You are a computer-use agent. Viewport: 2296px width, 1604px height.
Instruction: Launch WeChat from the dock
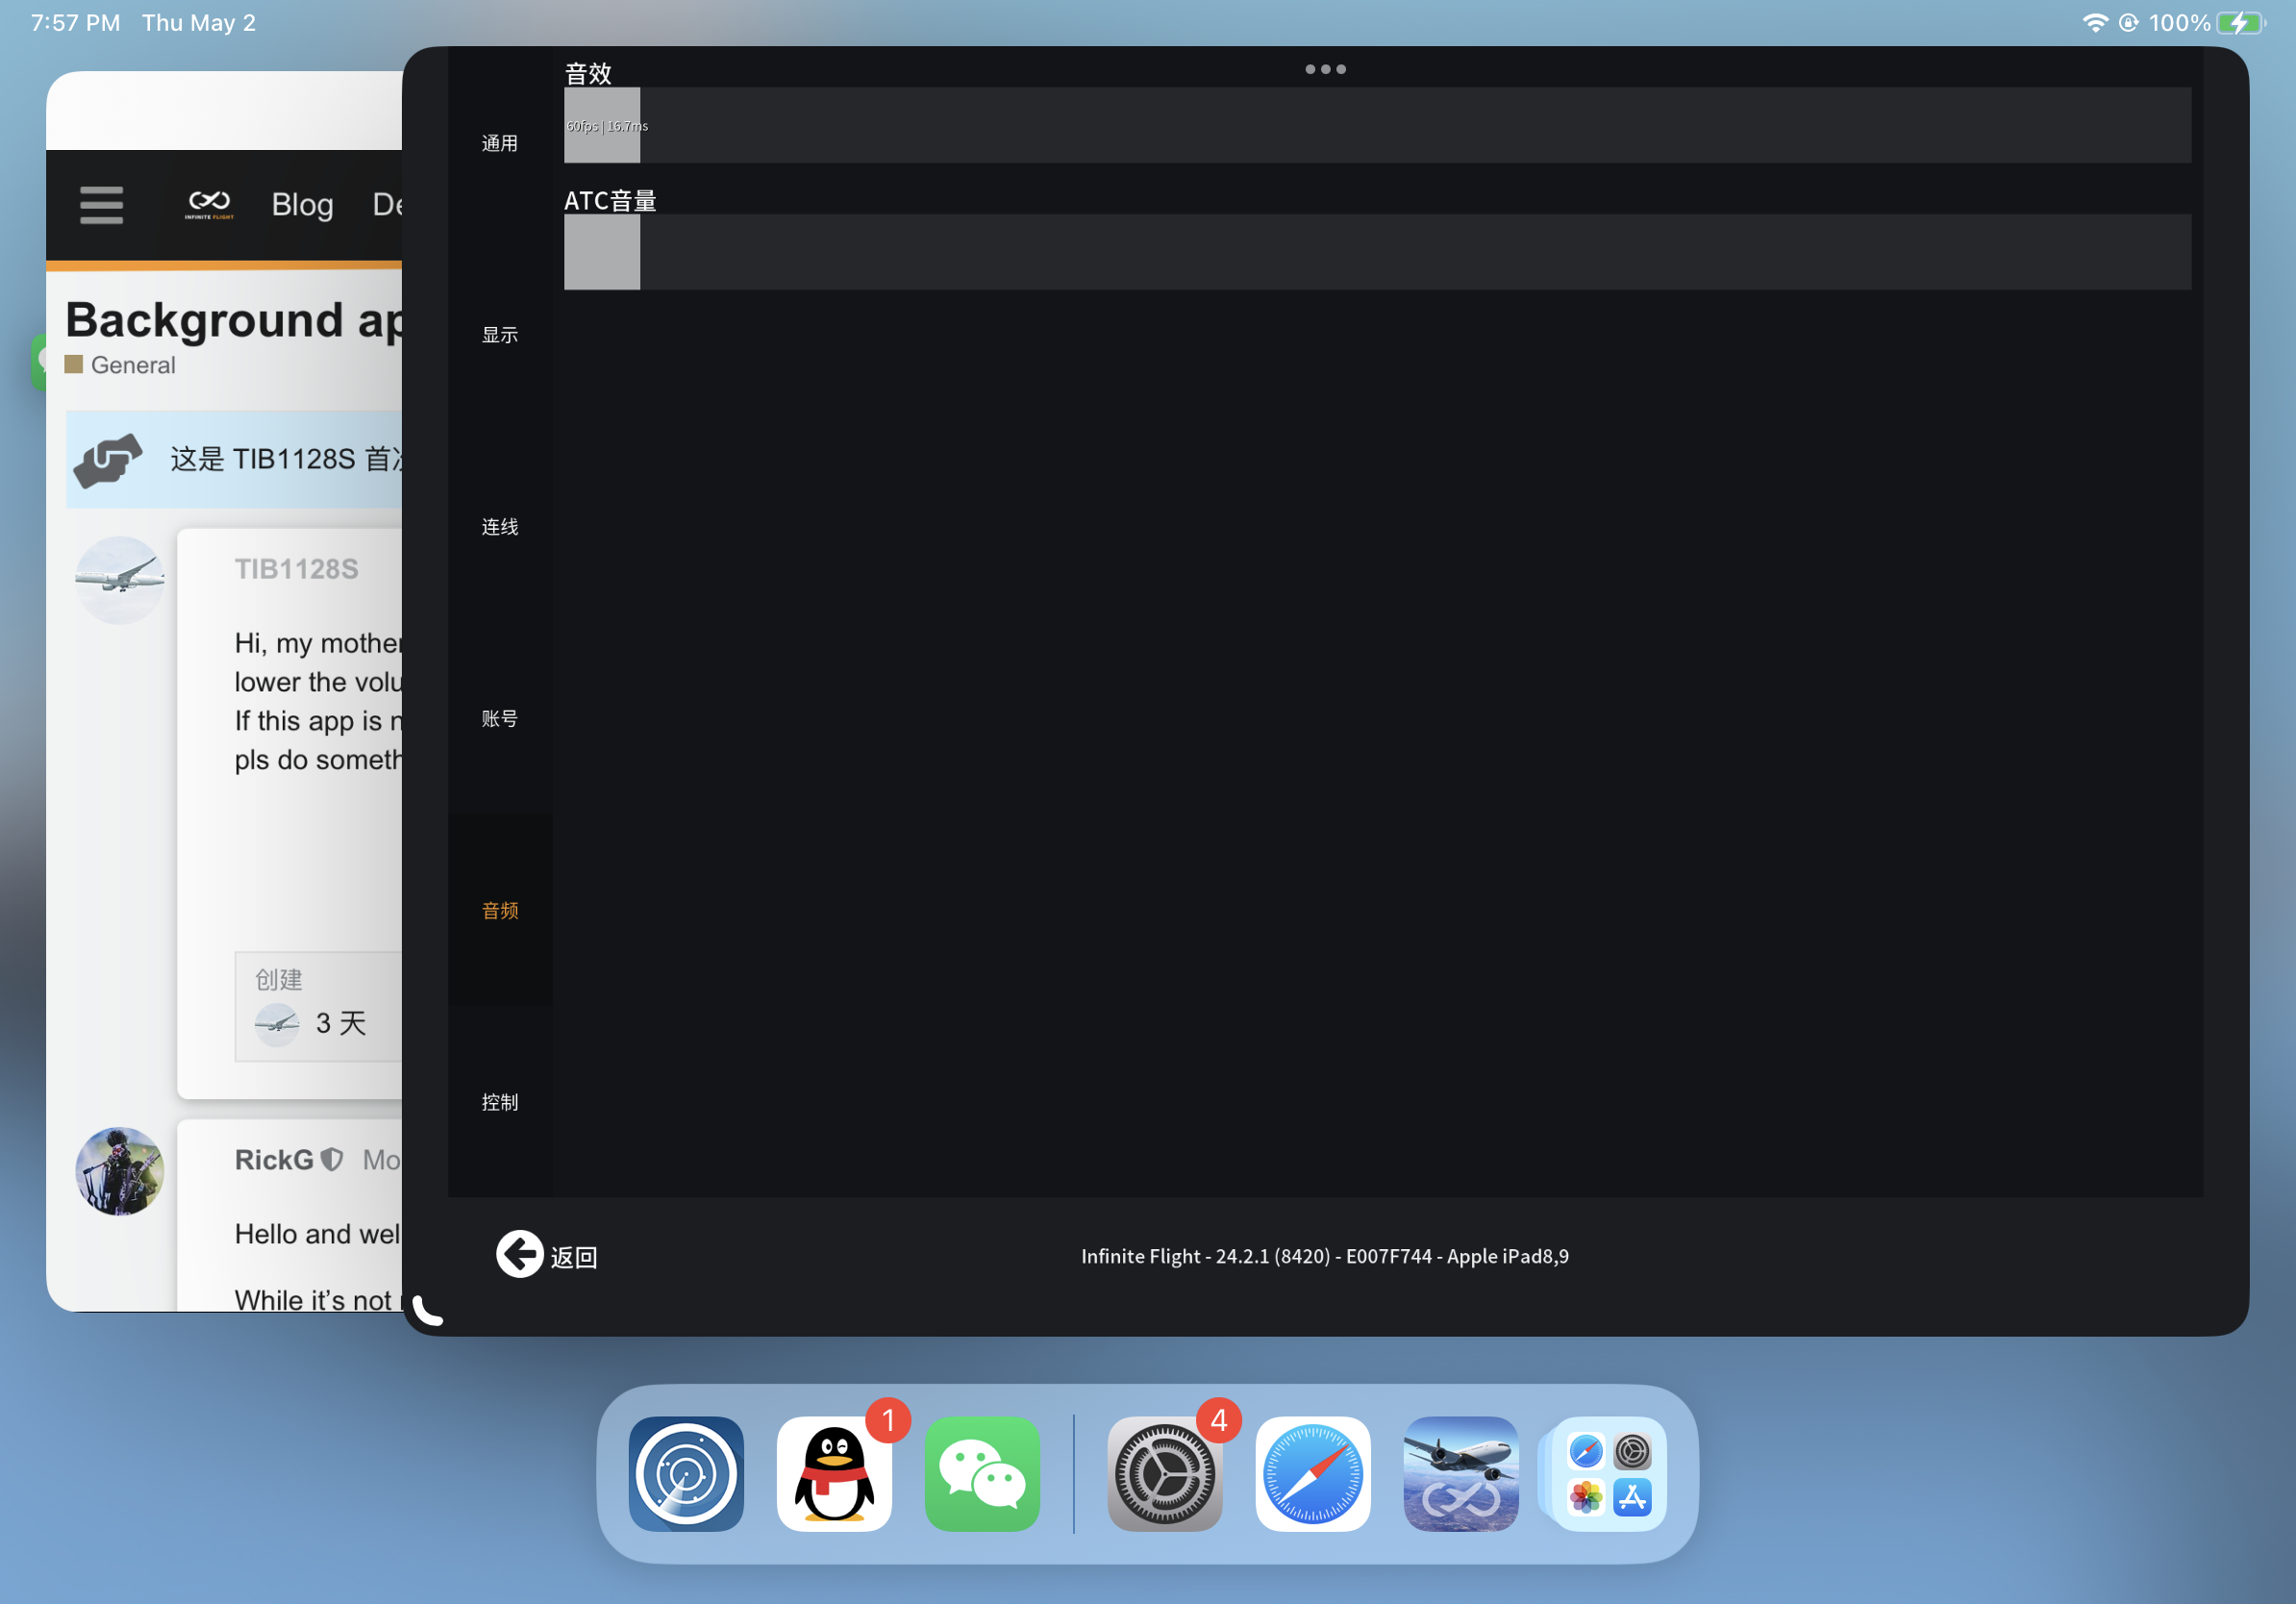(982, 1473)
